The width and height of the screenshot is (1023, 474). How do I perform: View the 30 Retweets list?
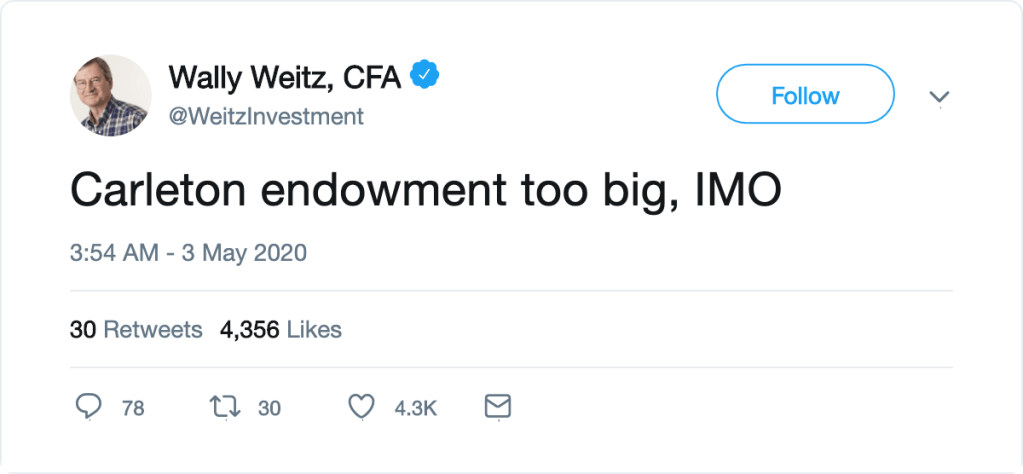tap(136, 329)
